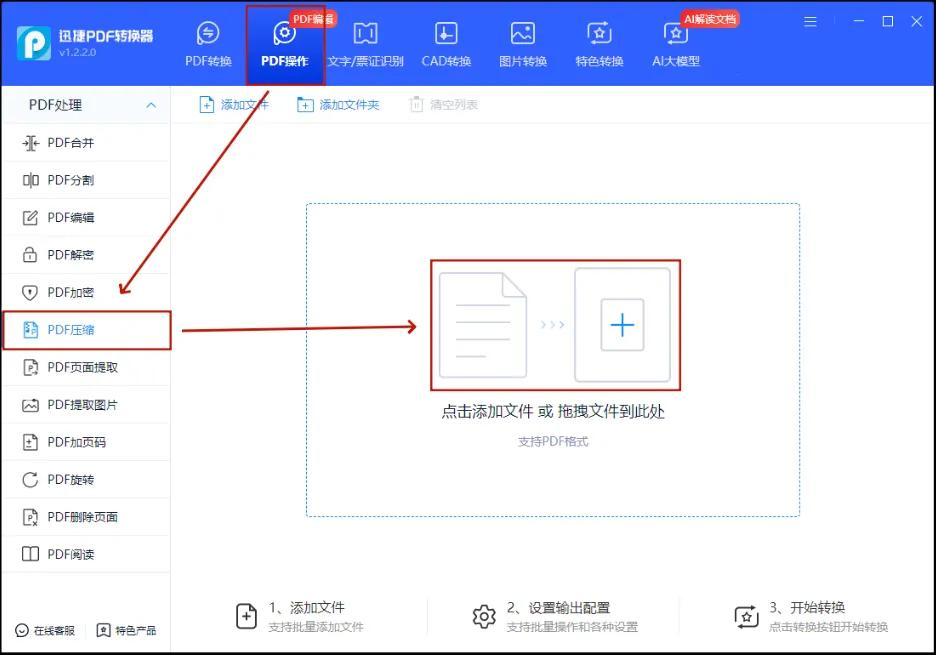Select the PDF操作 tab

click(x=285, y=45)
